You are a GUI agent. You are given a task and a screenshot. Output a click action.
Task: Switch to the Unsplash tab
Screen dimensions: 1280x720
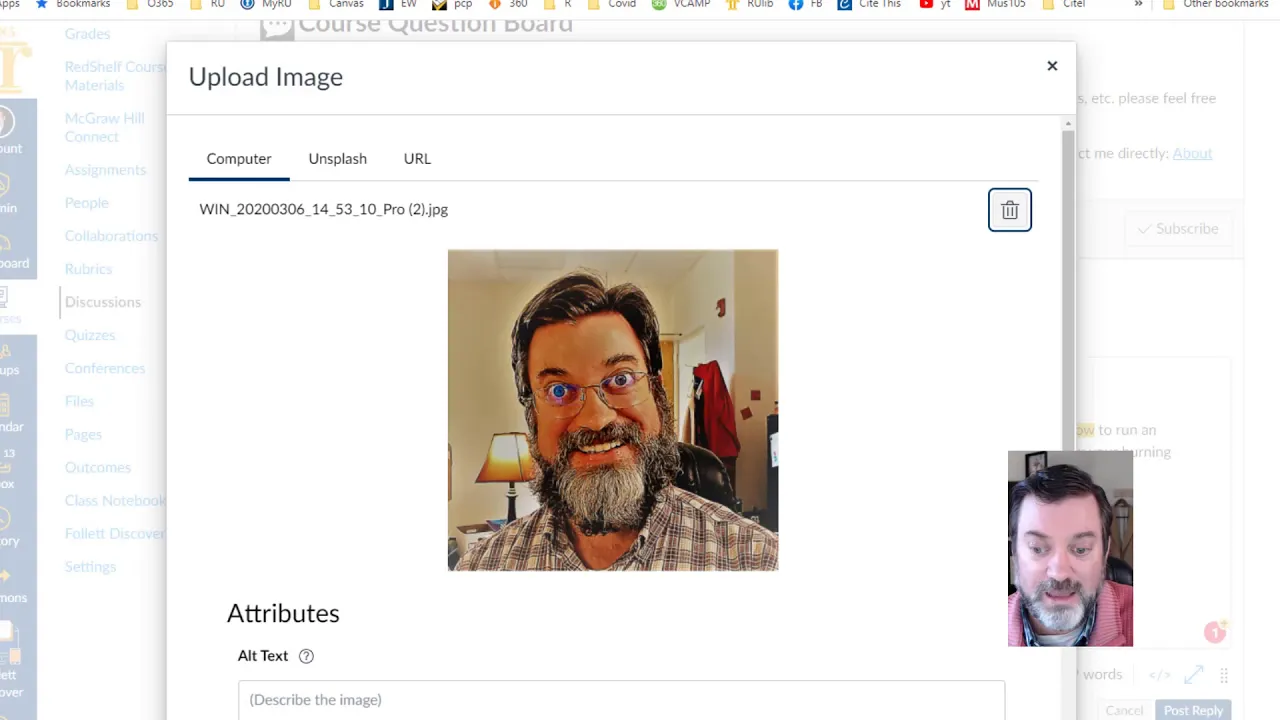[x=337, y=159]
